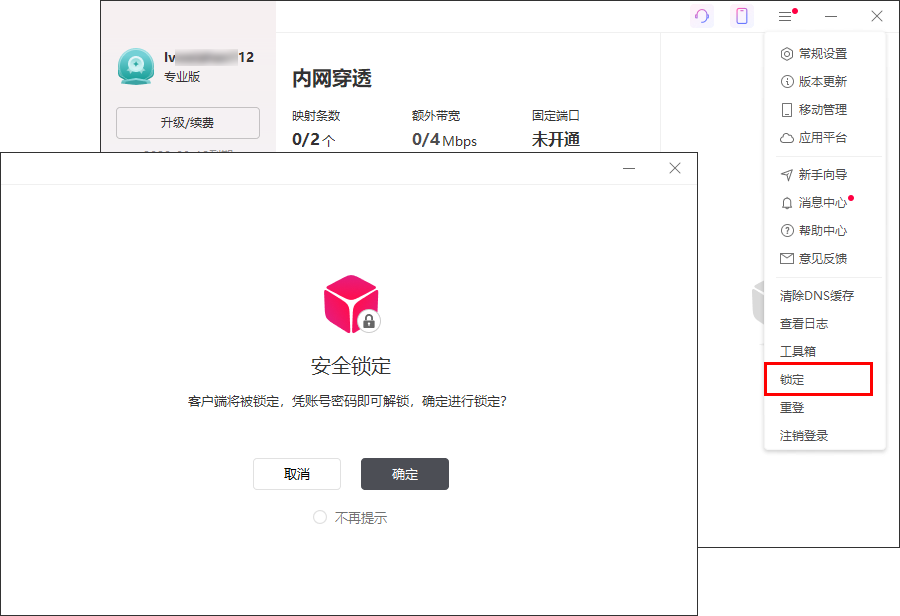Click the 内网穿透 heading
Image resolution: width=900 pixels, height=616 pixels.
[x=332, y=79]
